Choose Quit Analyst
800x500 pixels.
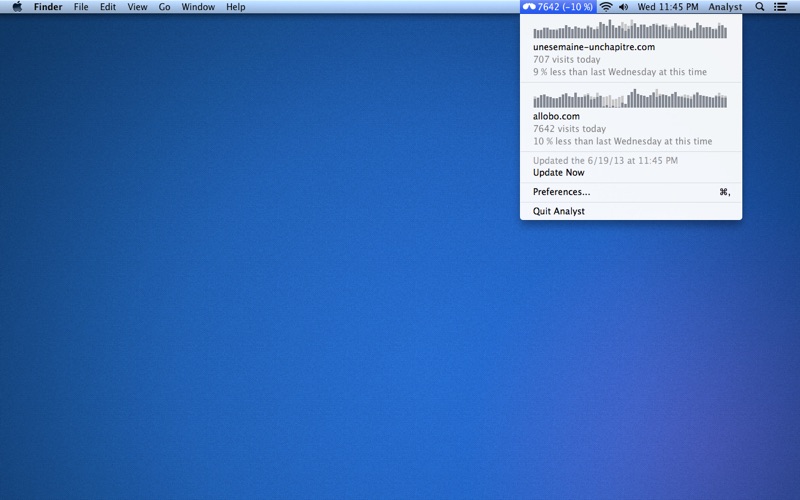tap(631, 211)
